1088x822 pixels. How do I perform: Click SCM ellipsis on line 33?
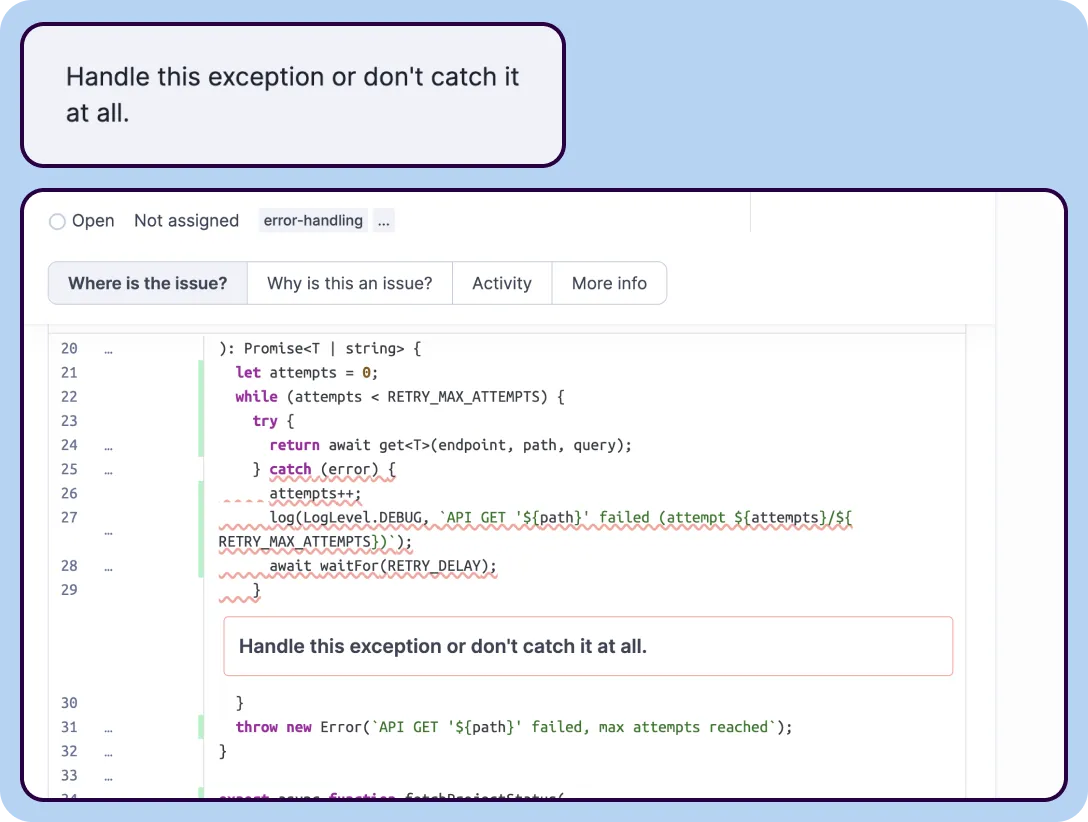[108, 778]
